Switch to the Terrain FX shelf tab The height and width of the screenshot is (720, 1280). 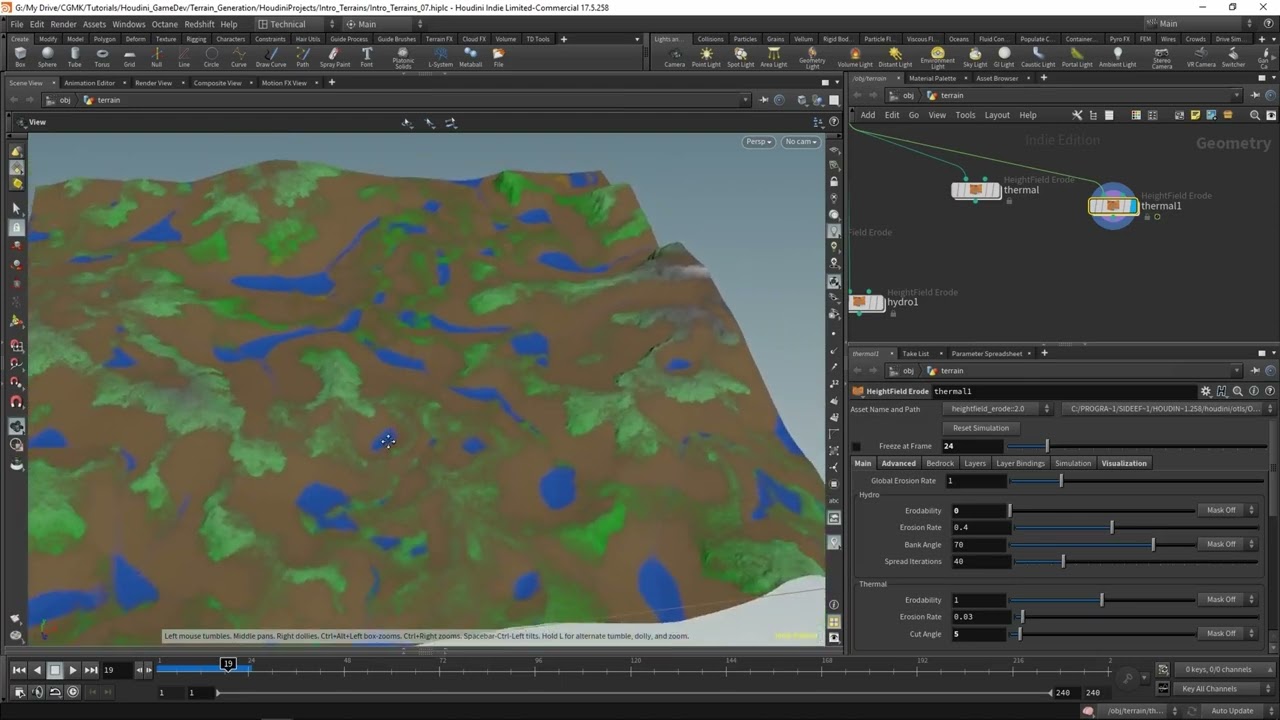pos(439,39)
